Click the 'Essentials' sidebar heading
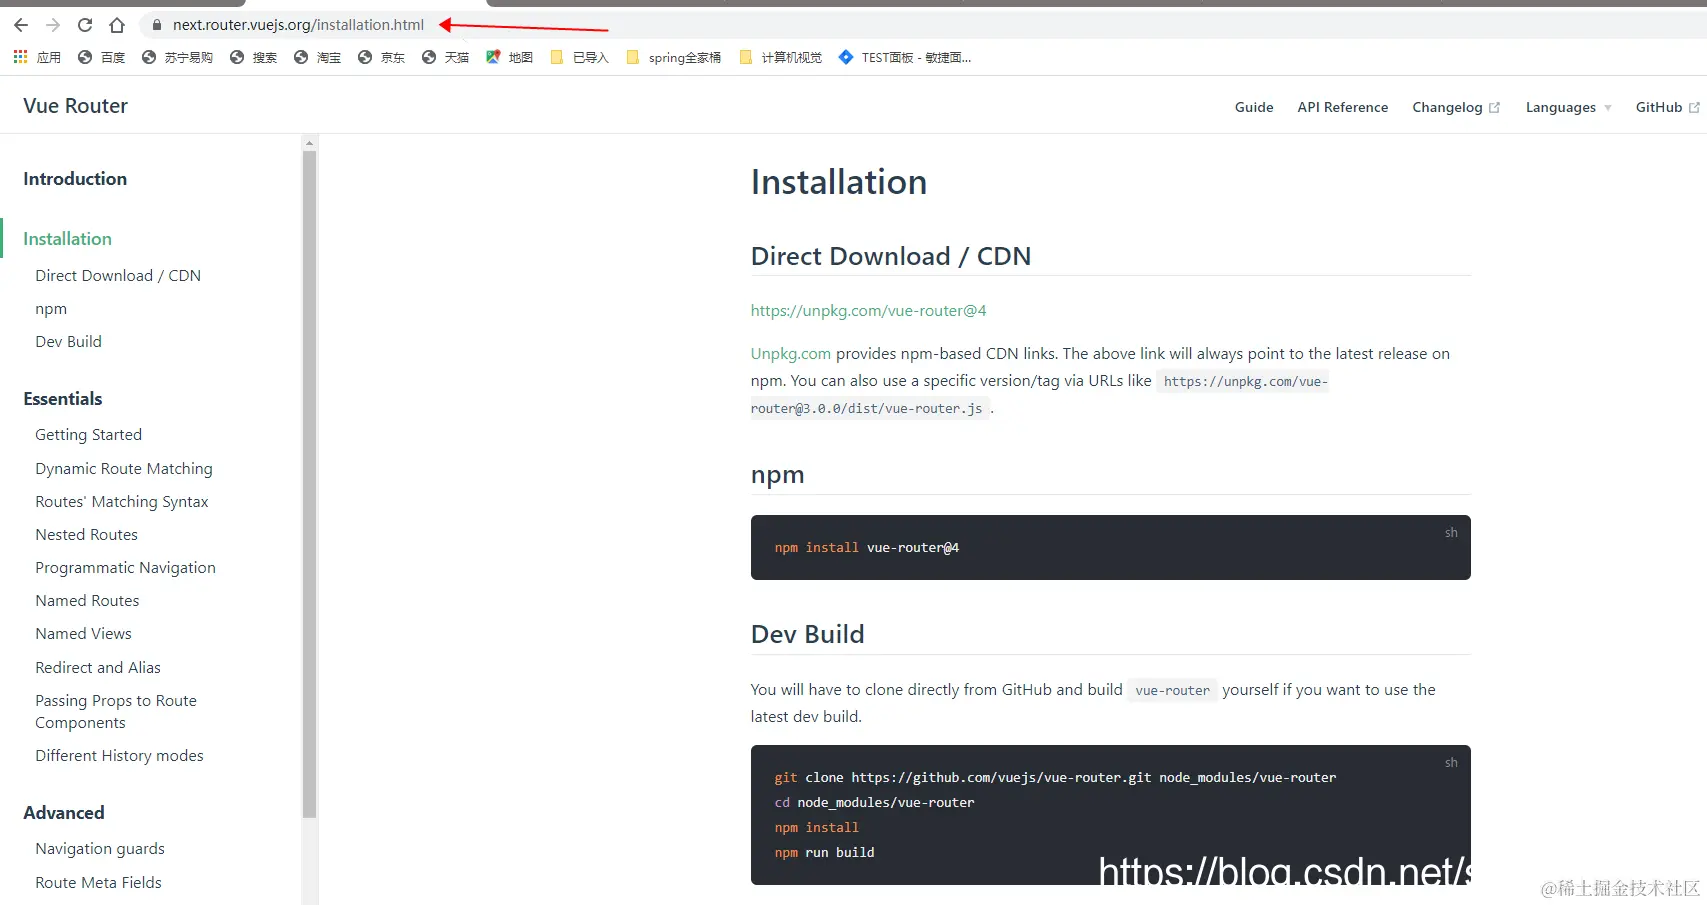 (x=63, y=399)
